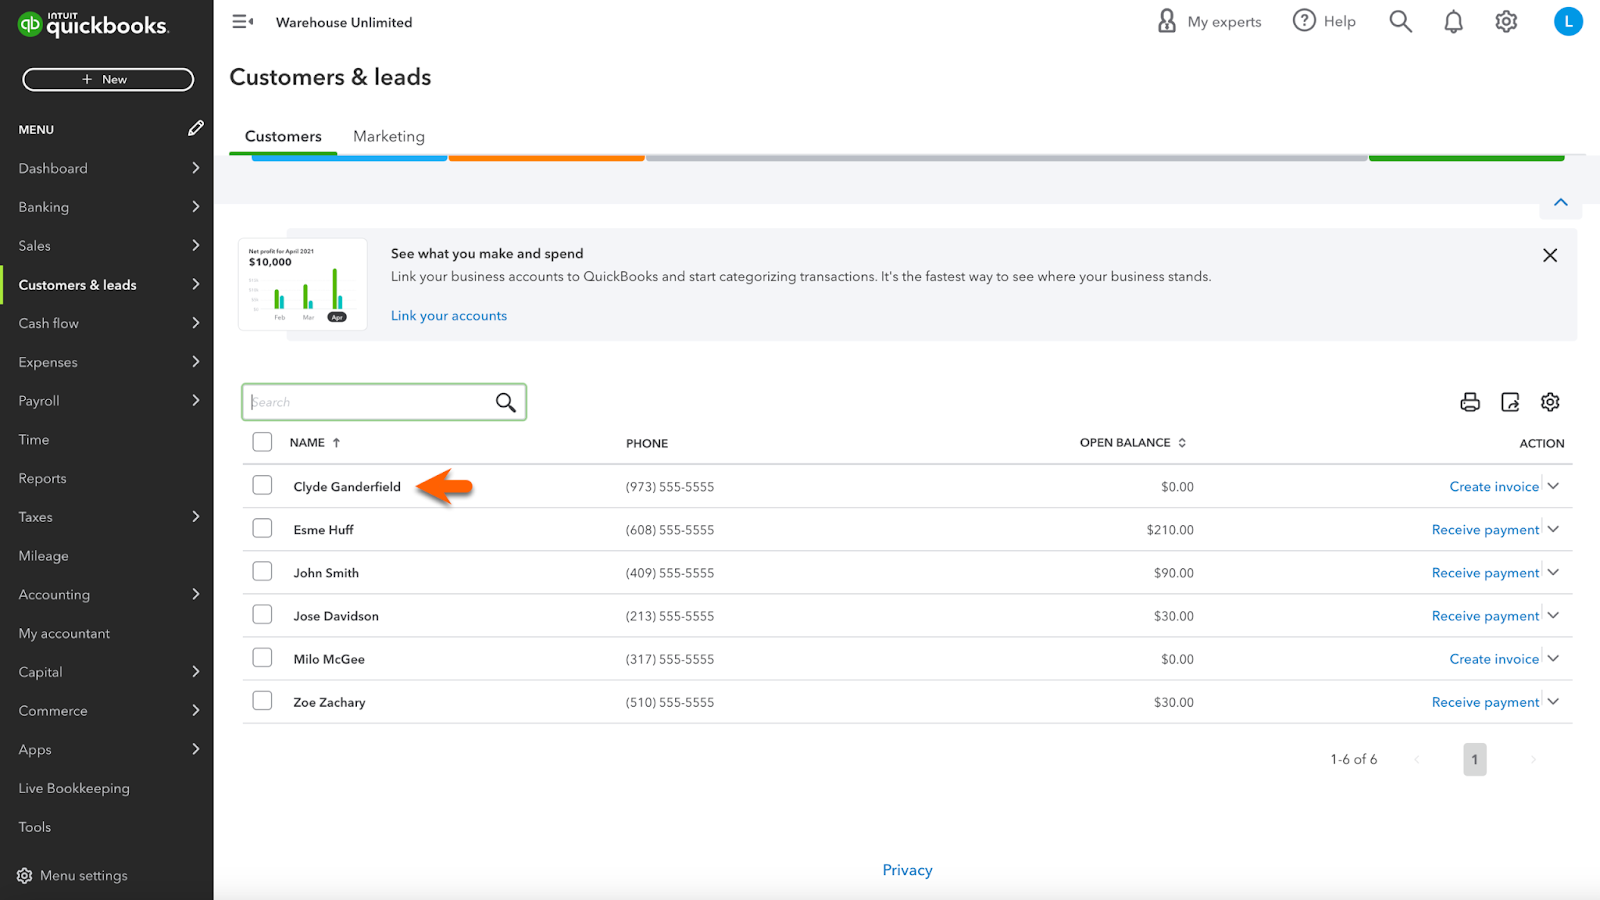Toggle the select-all checkbox in header

coord(262,442)
